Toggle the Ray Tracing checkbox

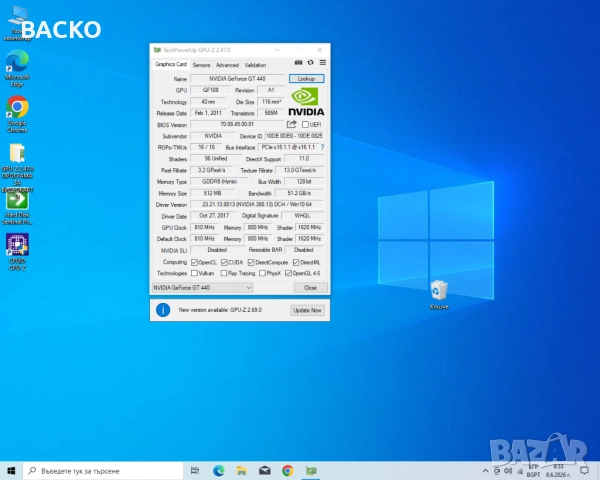[x=224, y=273]
